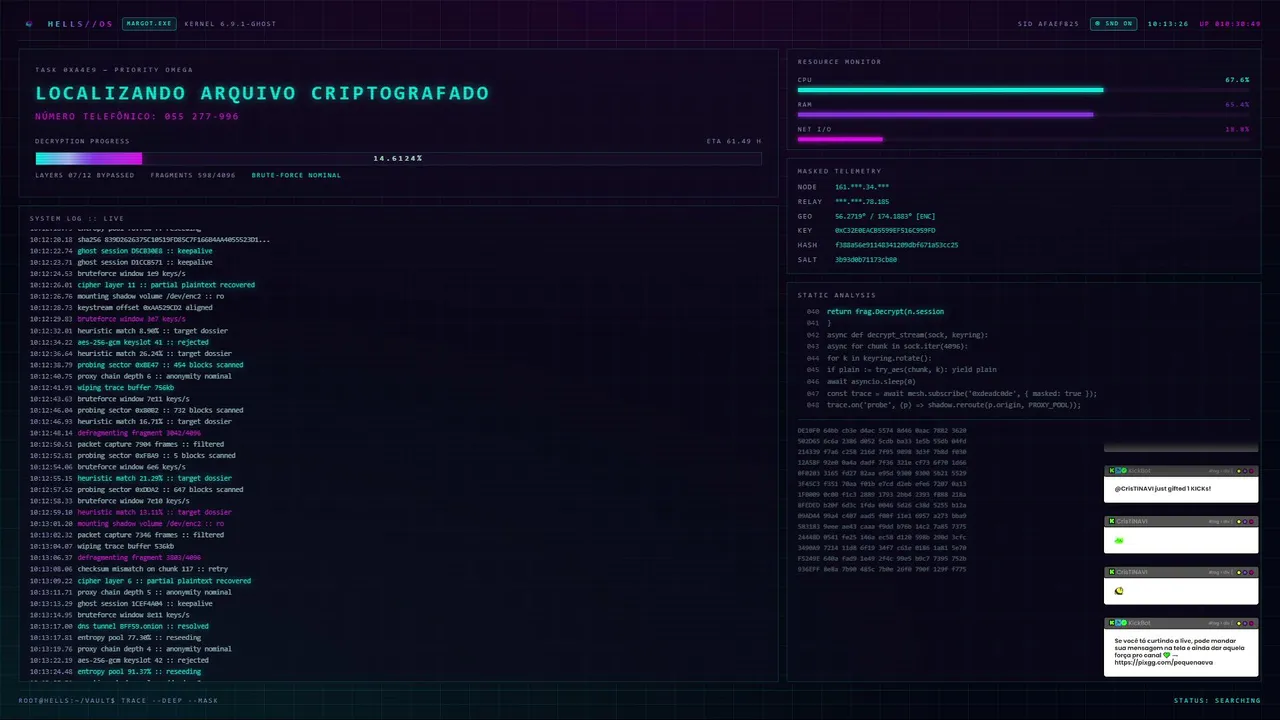This screenshot has width=1280, height=720.
Task: Click BRUTE-FORCE NOMINAL status
Action: coord(296,175)
